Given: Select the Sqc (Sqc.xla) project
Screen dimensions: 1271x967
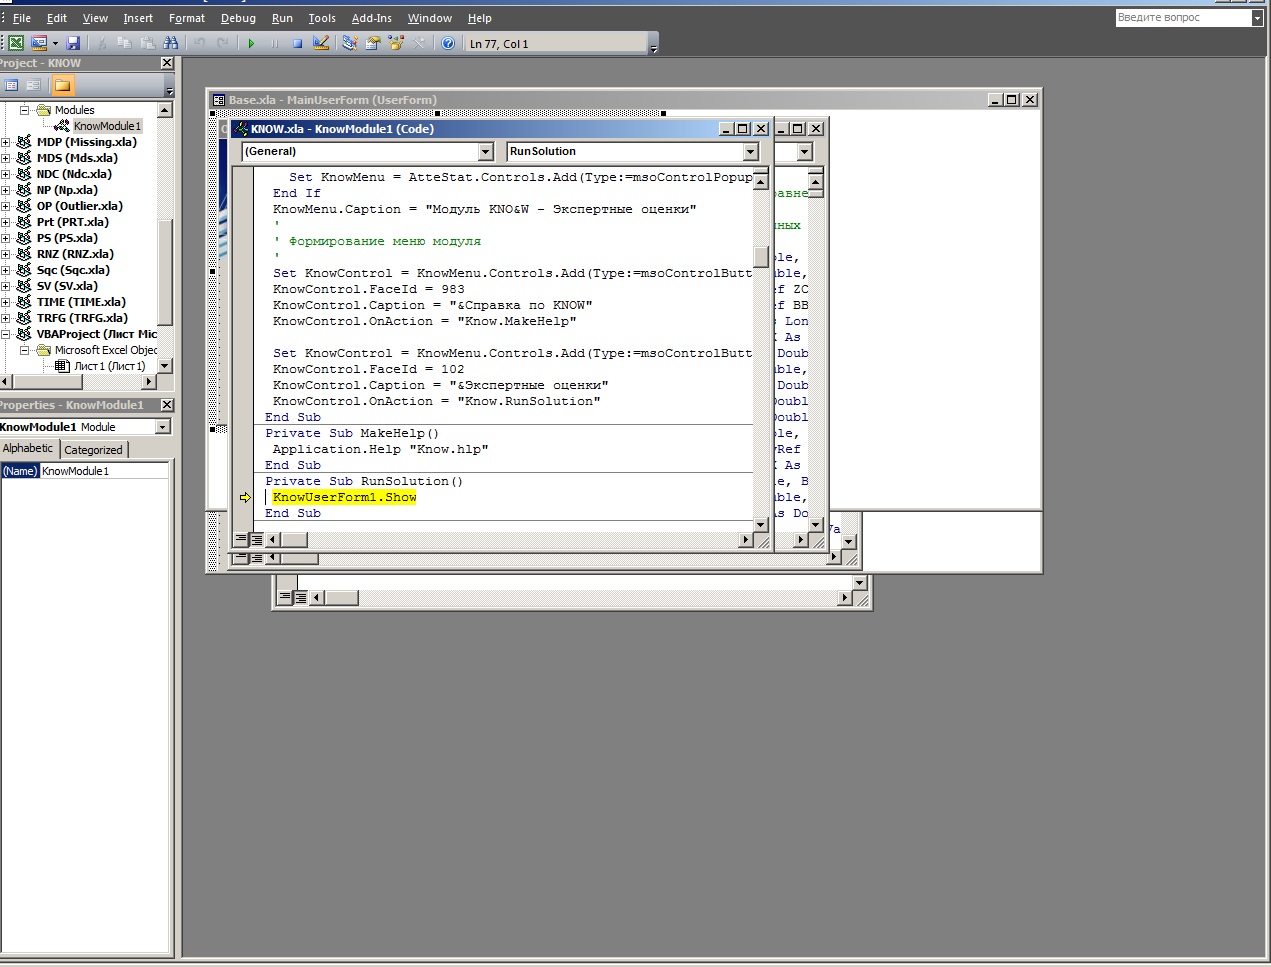Looking at the screenshot, I should pyautogui.click(x=73, y=270).
